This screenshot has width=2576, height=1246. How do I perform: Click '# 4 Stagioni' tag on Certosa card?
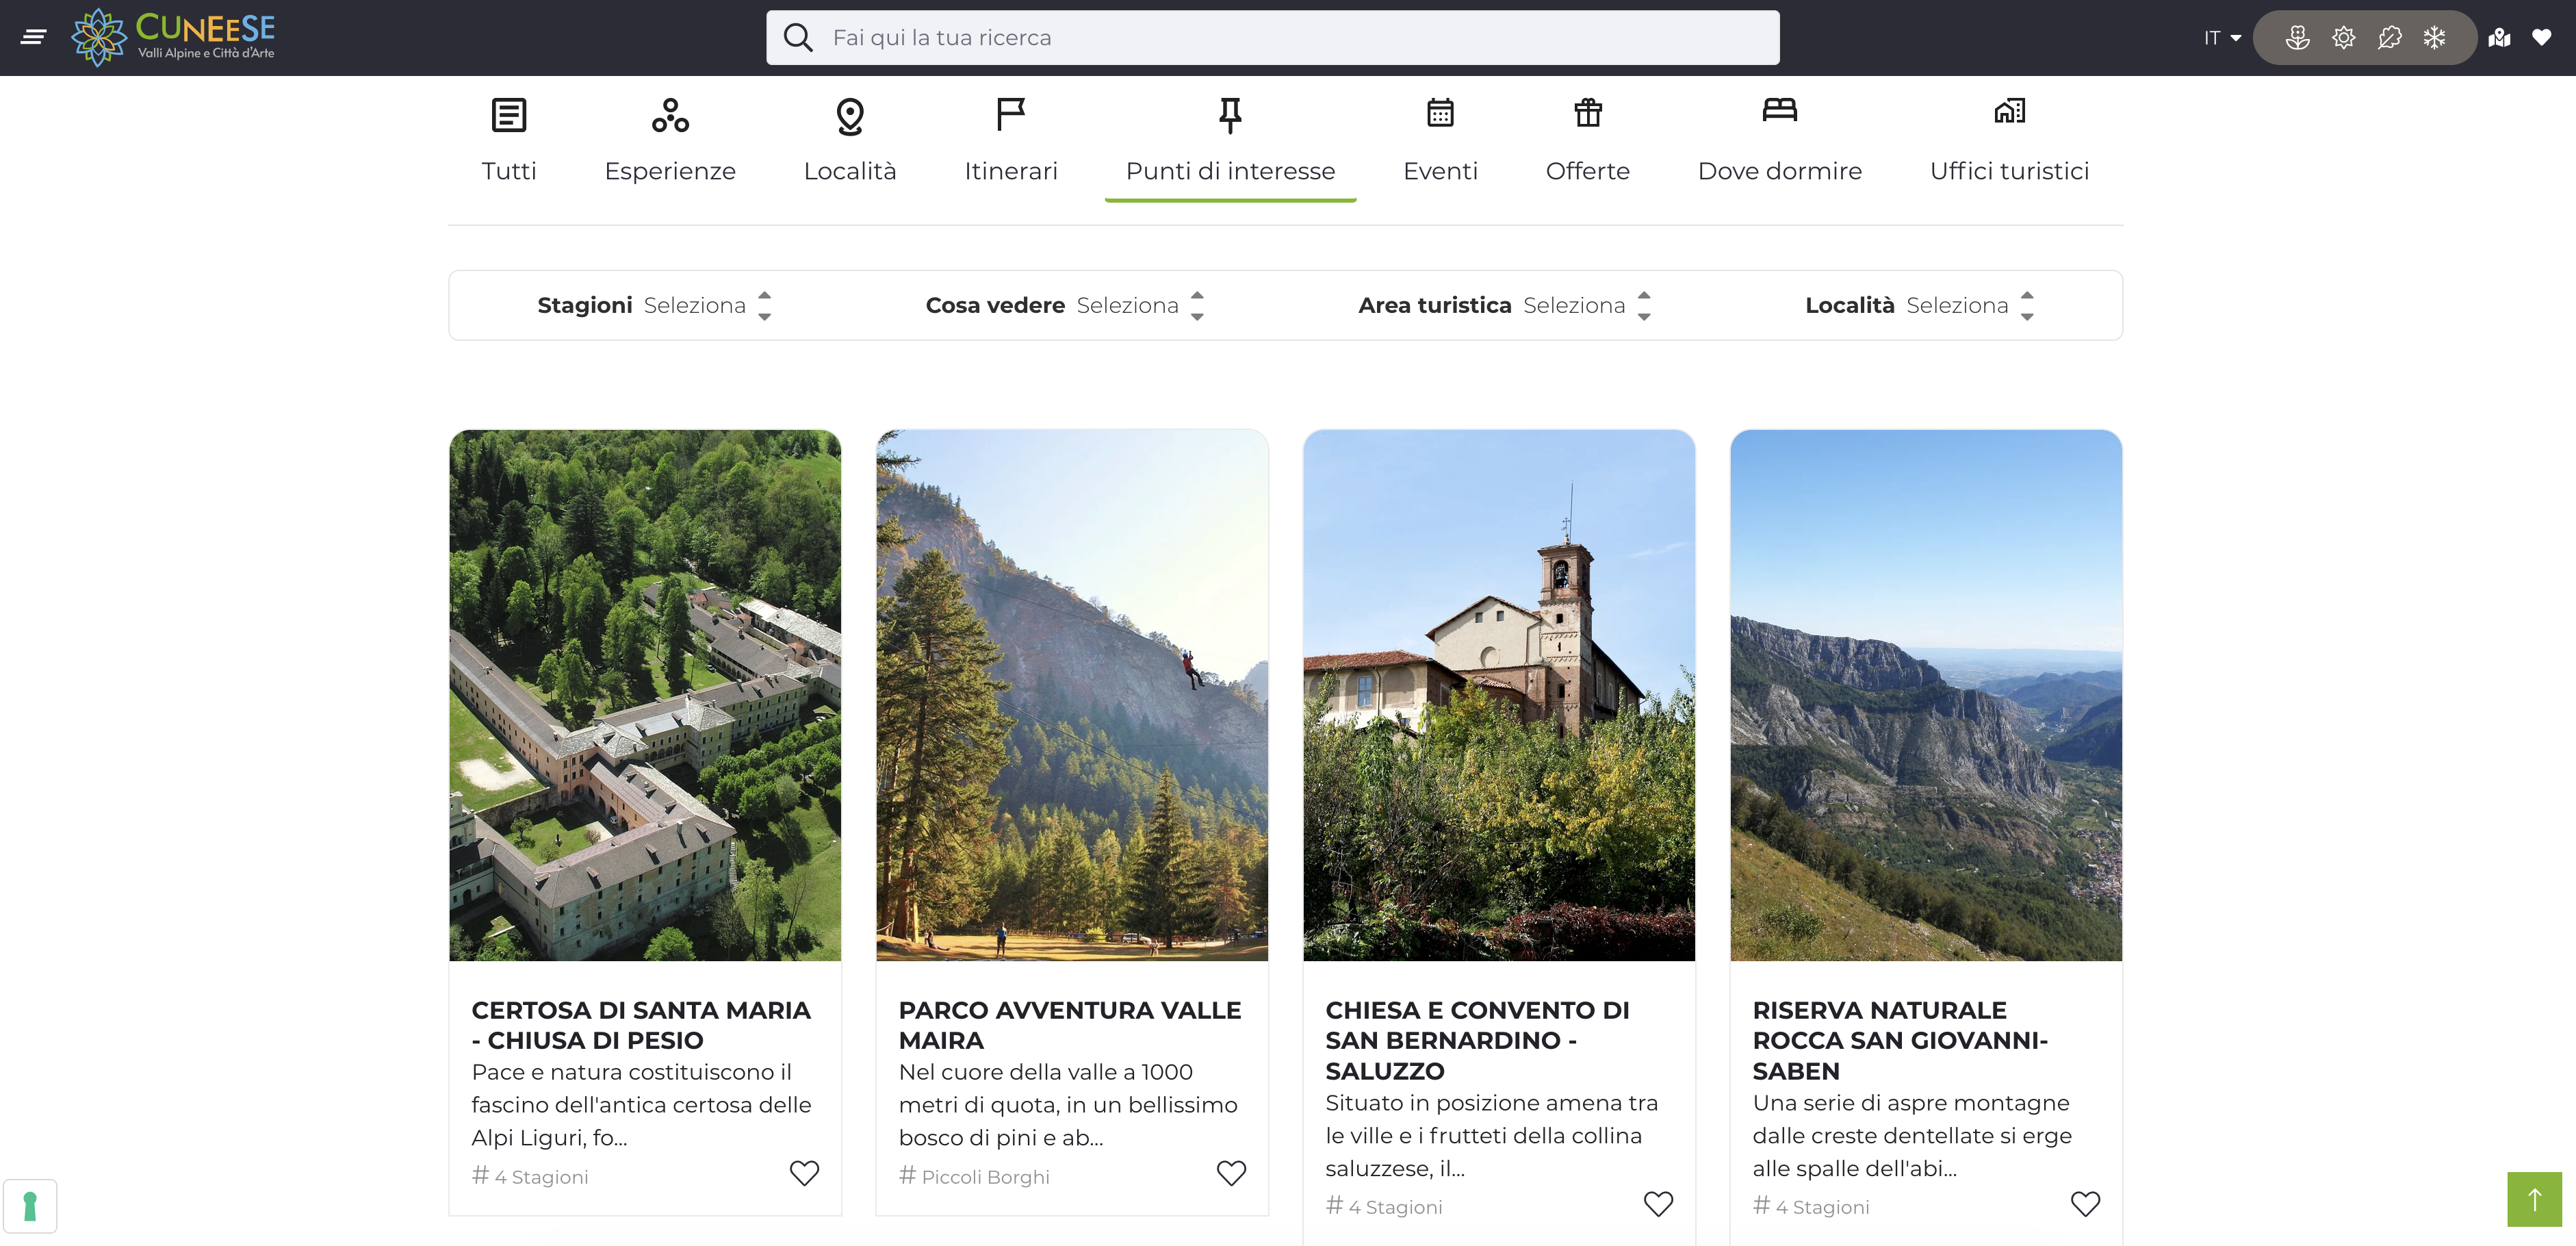point(530,1177)
